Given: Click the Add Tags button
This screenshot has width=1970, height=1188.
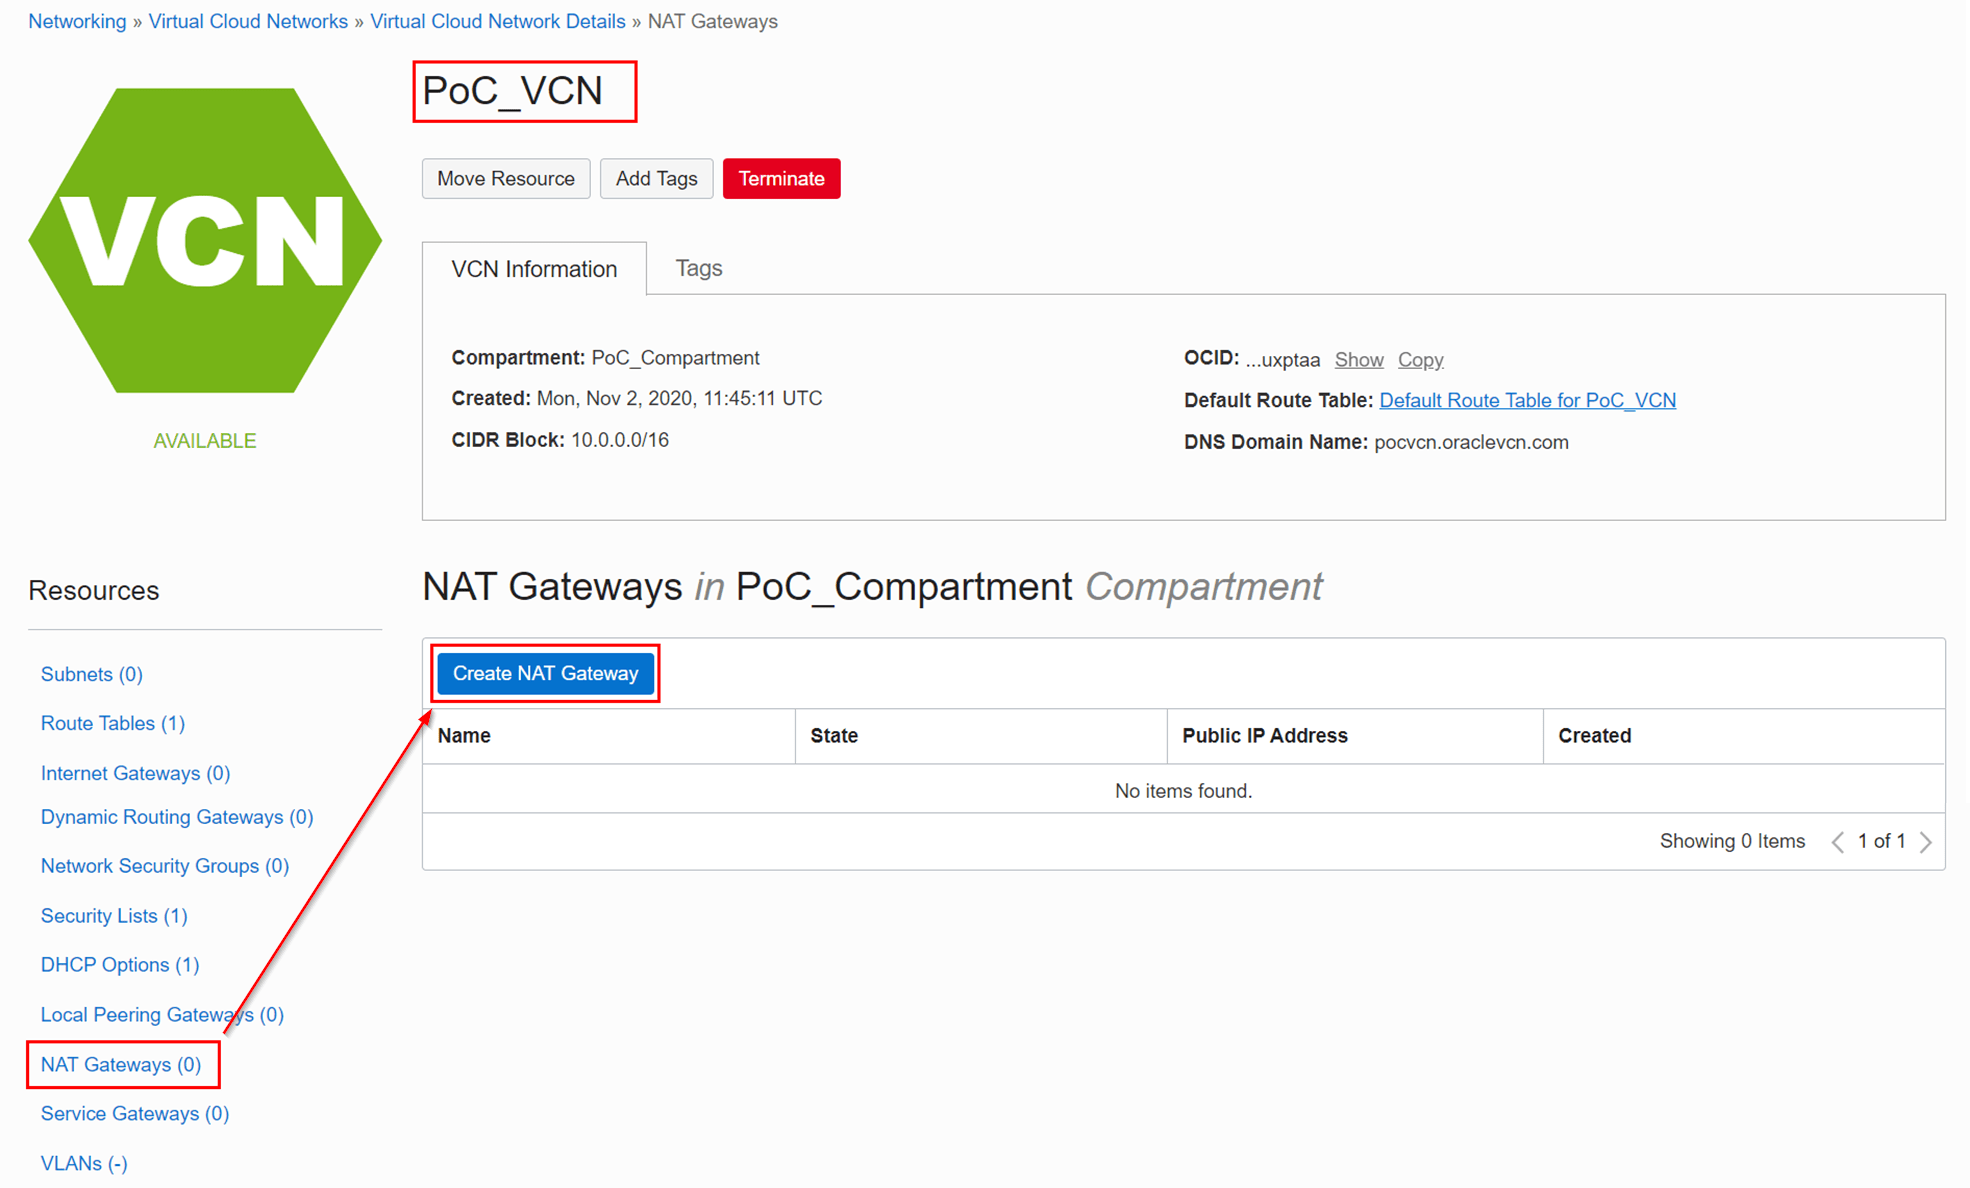Looking at the screenshot, I should [656, 178].
